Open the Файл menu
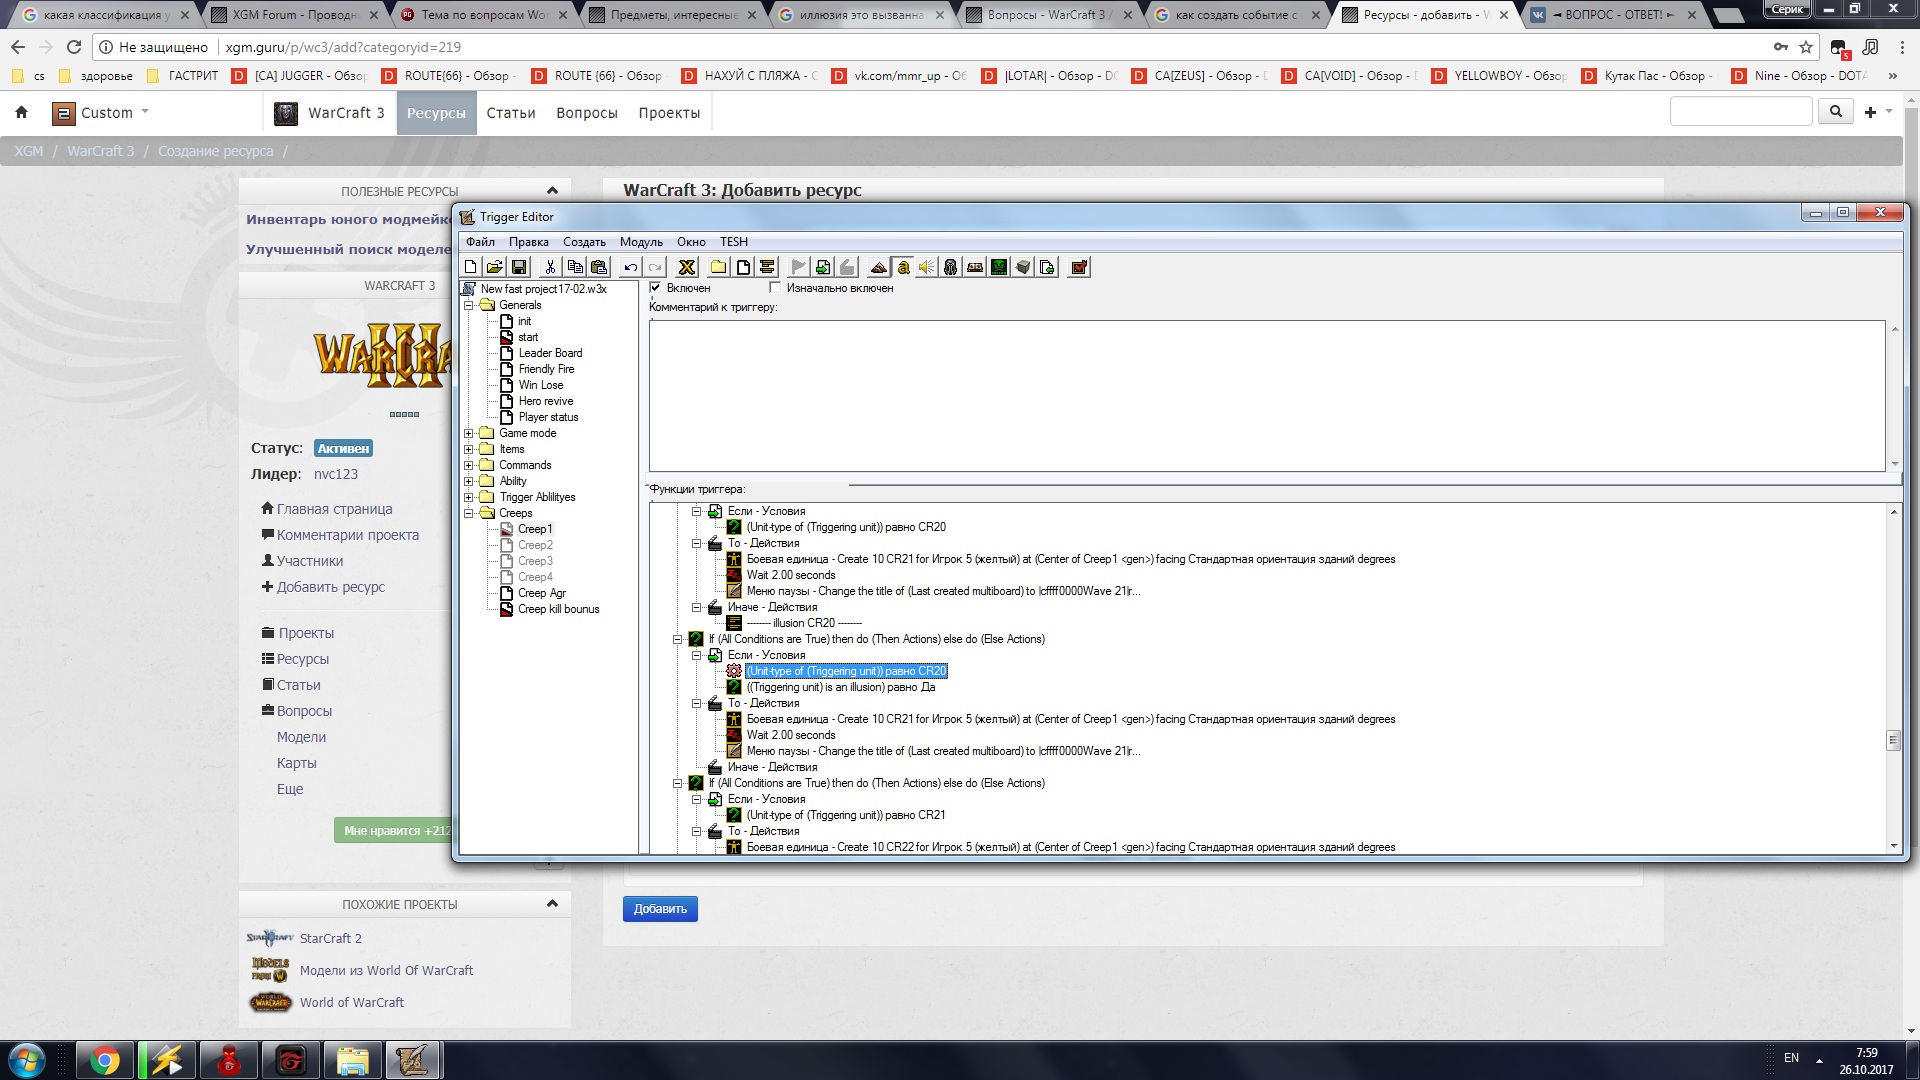The image size is (1920, 1080). tap(480, 242)
